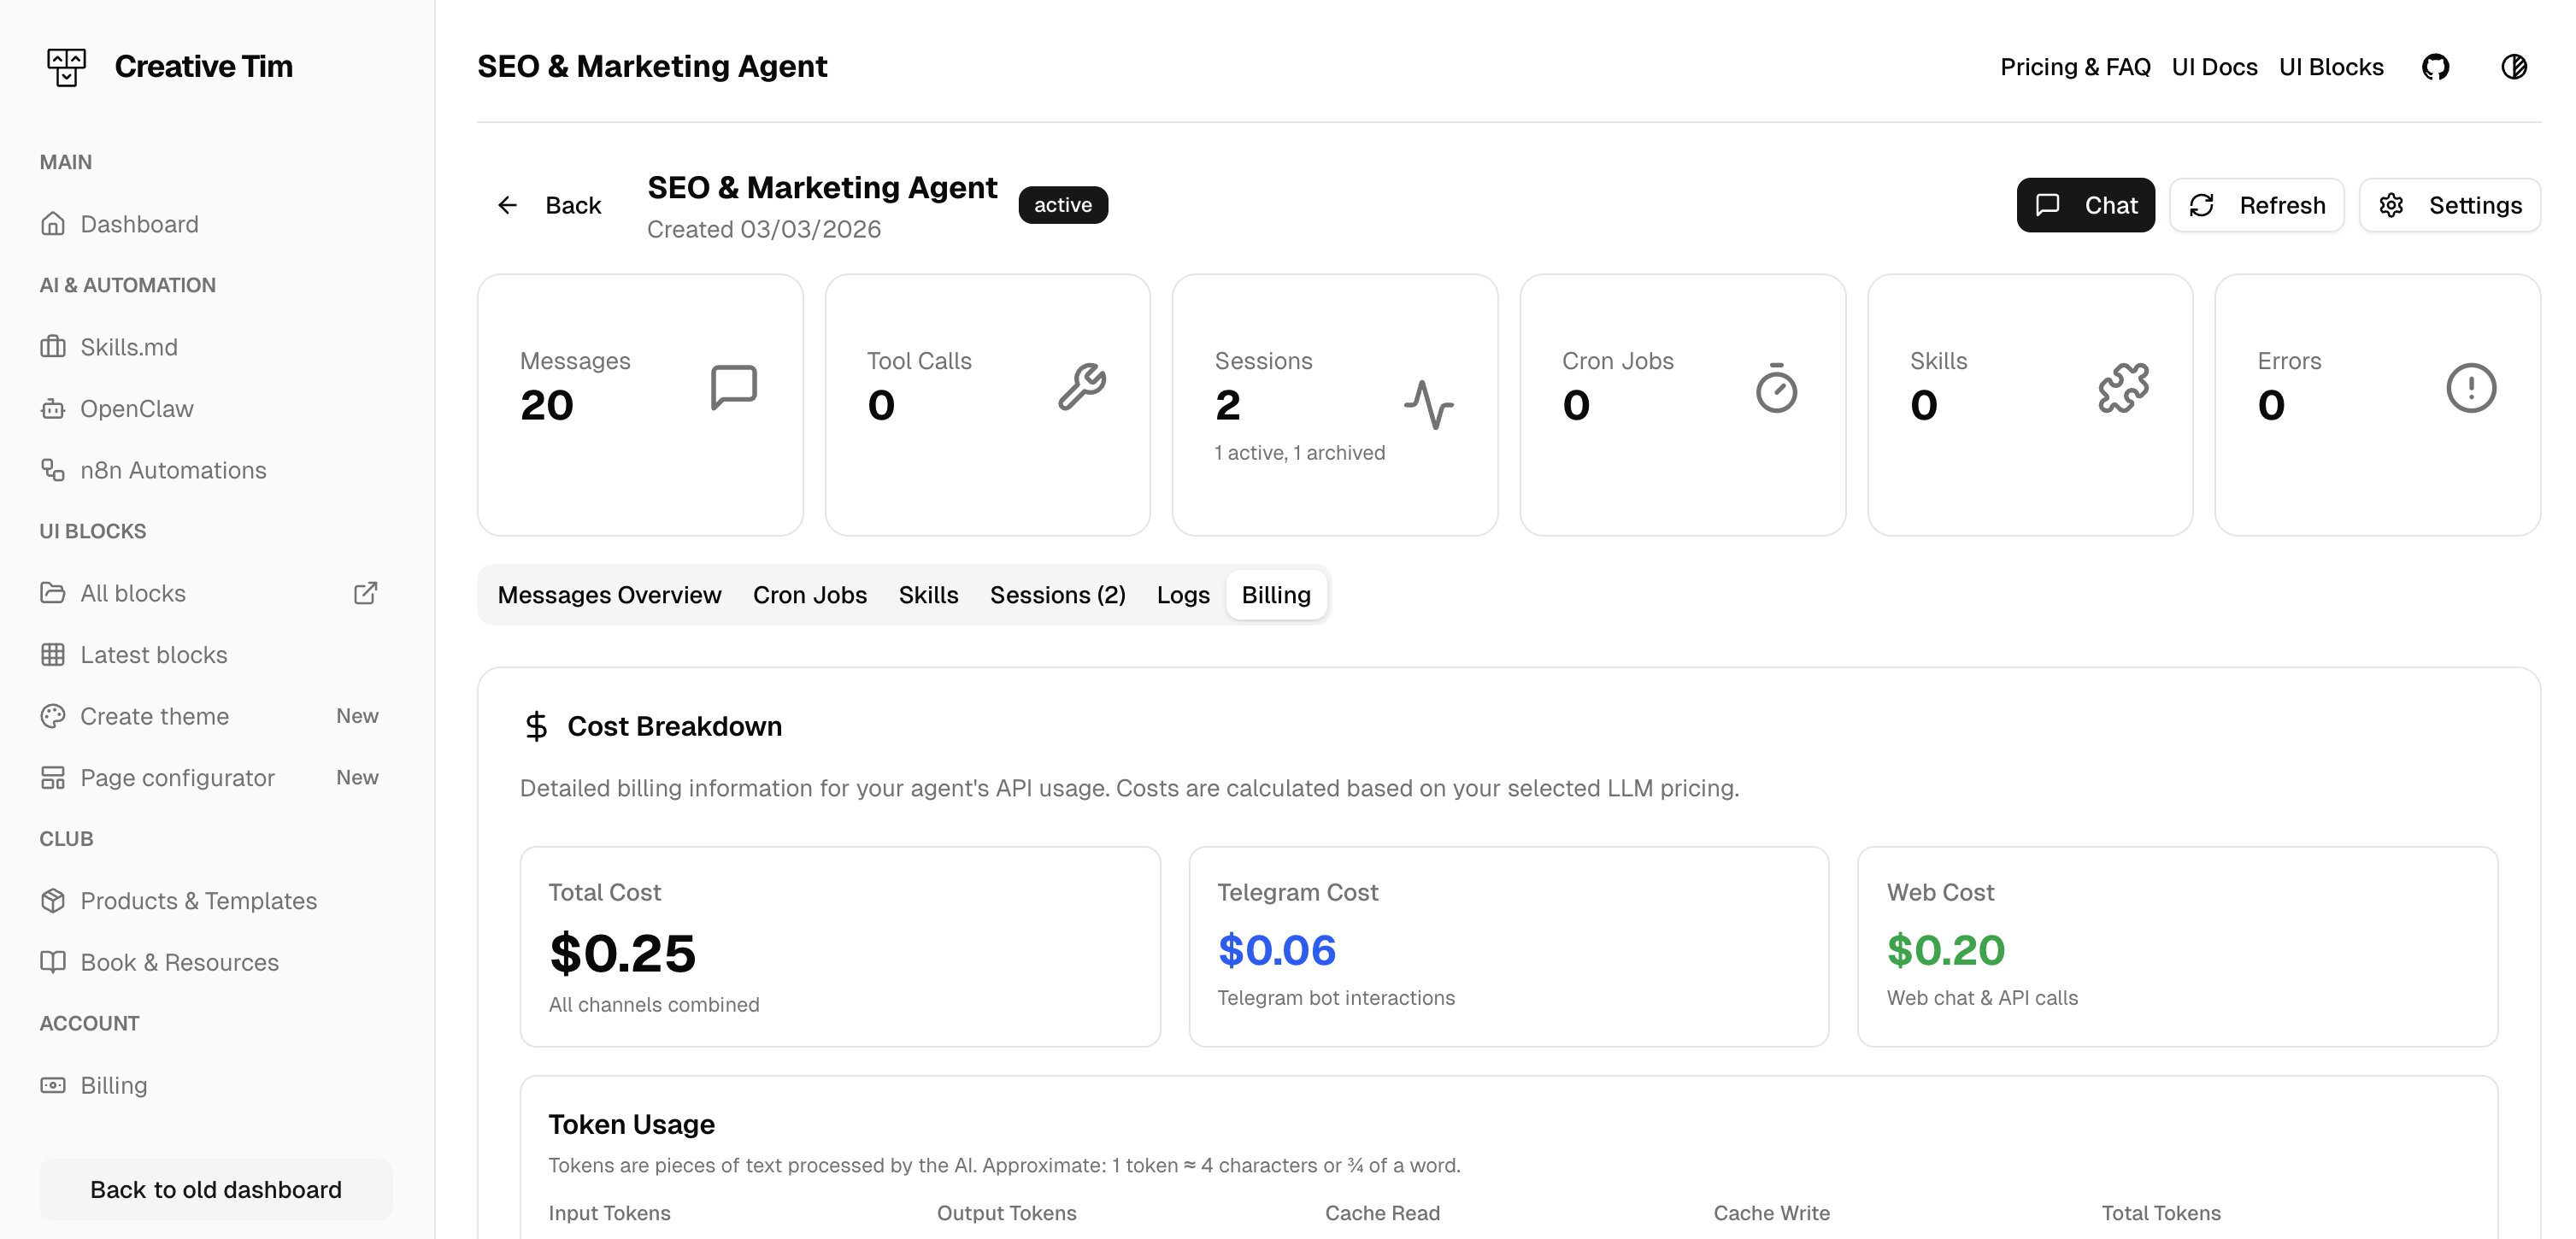Open the OpenClaw sidebar item
Image resolution: width=2576 pixels, height=1239 pixels.
(x=216, y=409)
